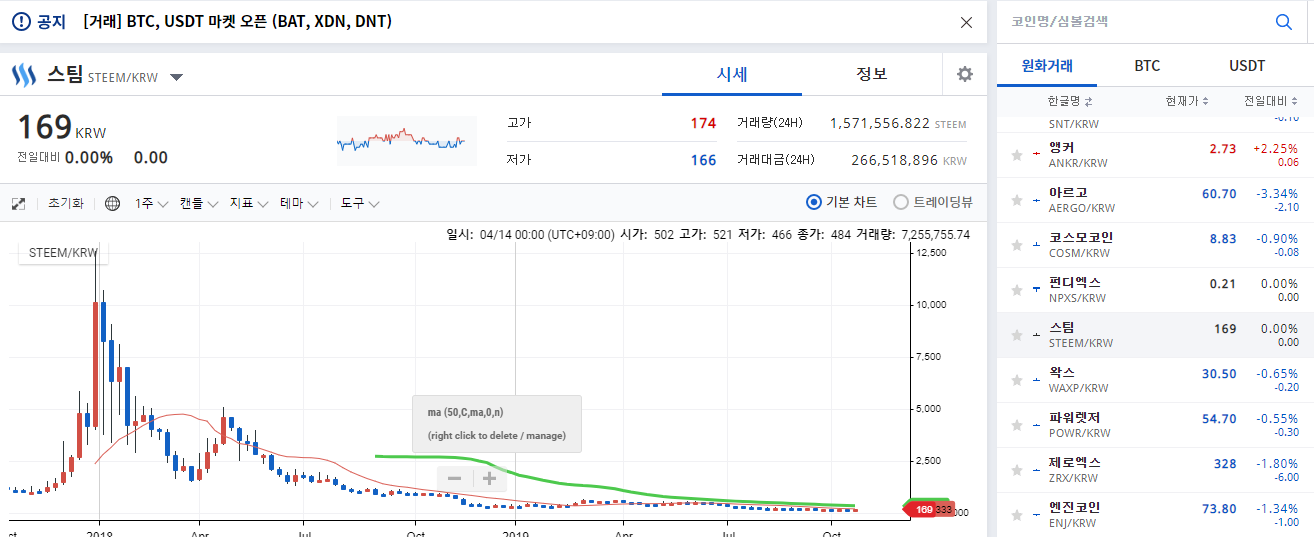Switch to the 시세 tab
The width and height of the screenshot is (1314, 537).
pos(732,74)
